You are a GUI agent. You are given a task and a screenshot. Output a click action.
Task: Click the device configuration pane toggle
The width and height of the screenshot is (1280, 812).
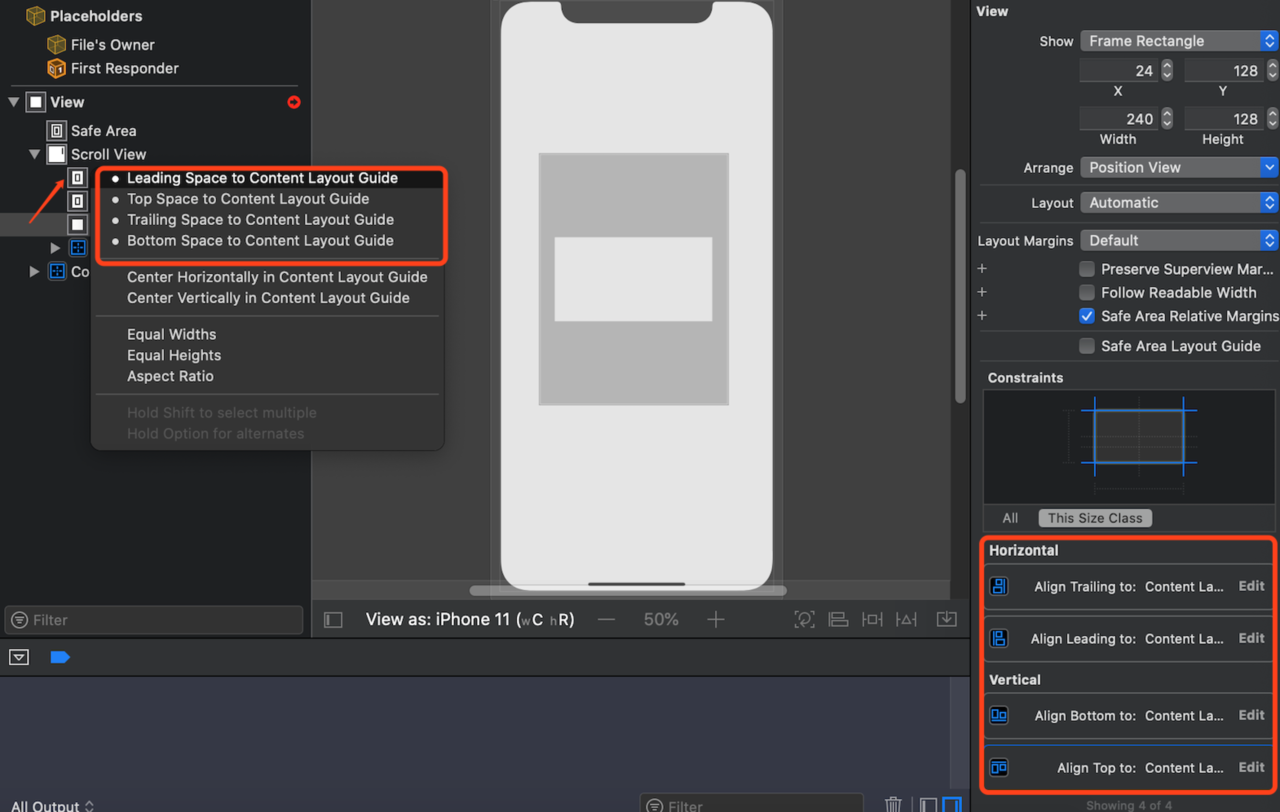(333, 619)
